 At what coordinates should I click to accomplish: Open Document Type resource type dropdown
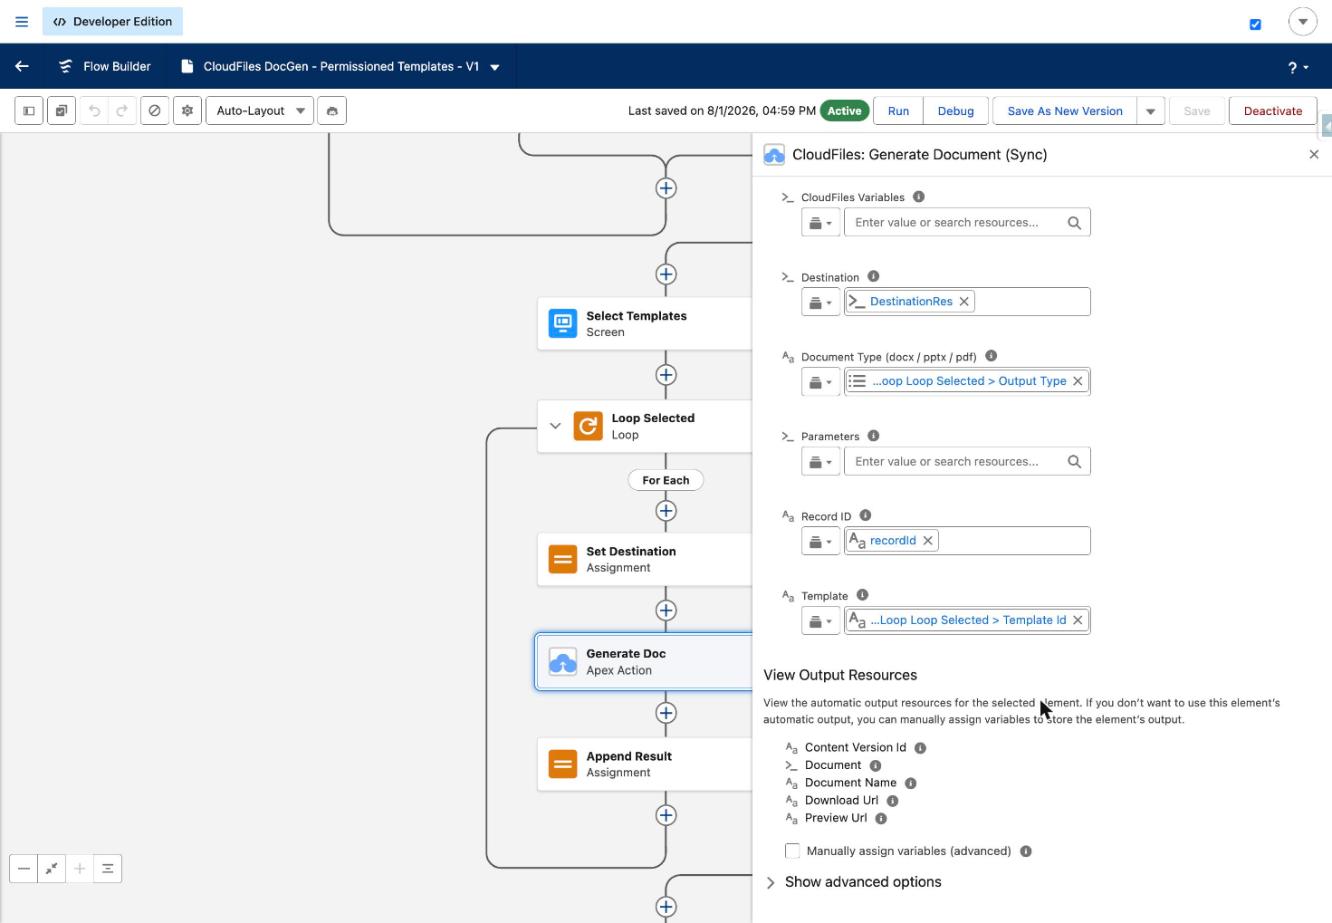click(x=819, y=382)
